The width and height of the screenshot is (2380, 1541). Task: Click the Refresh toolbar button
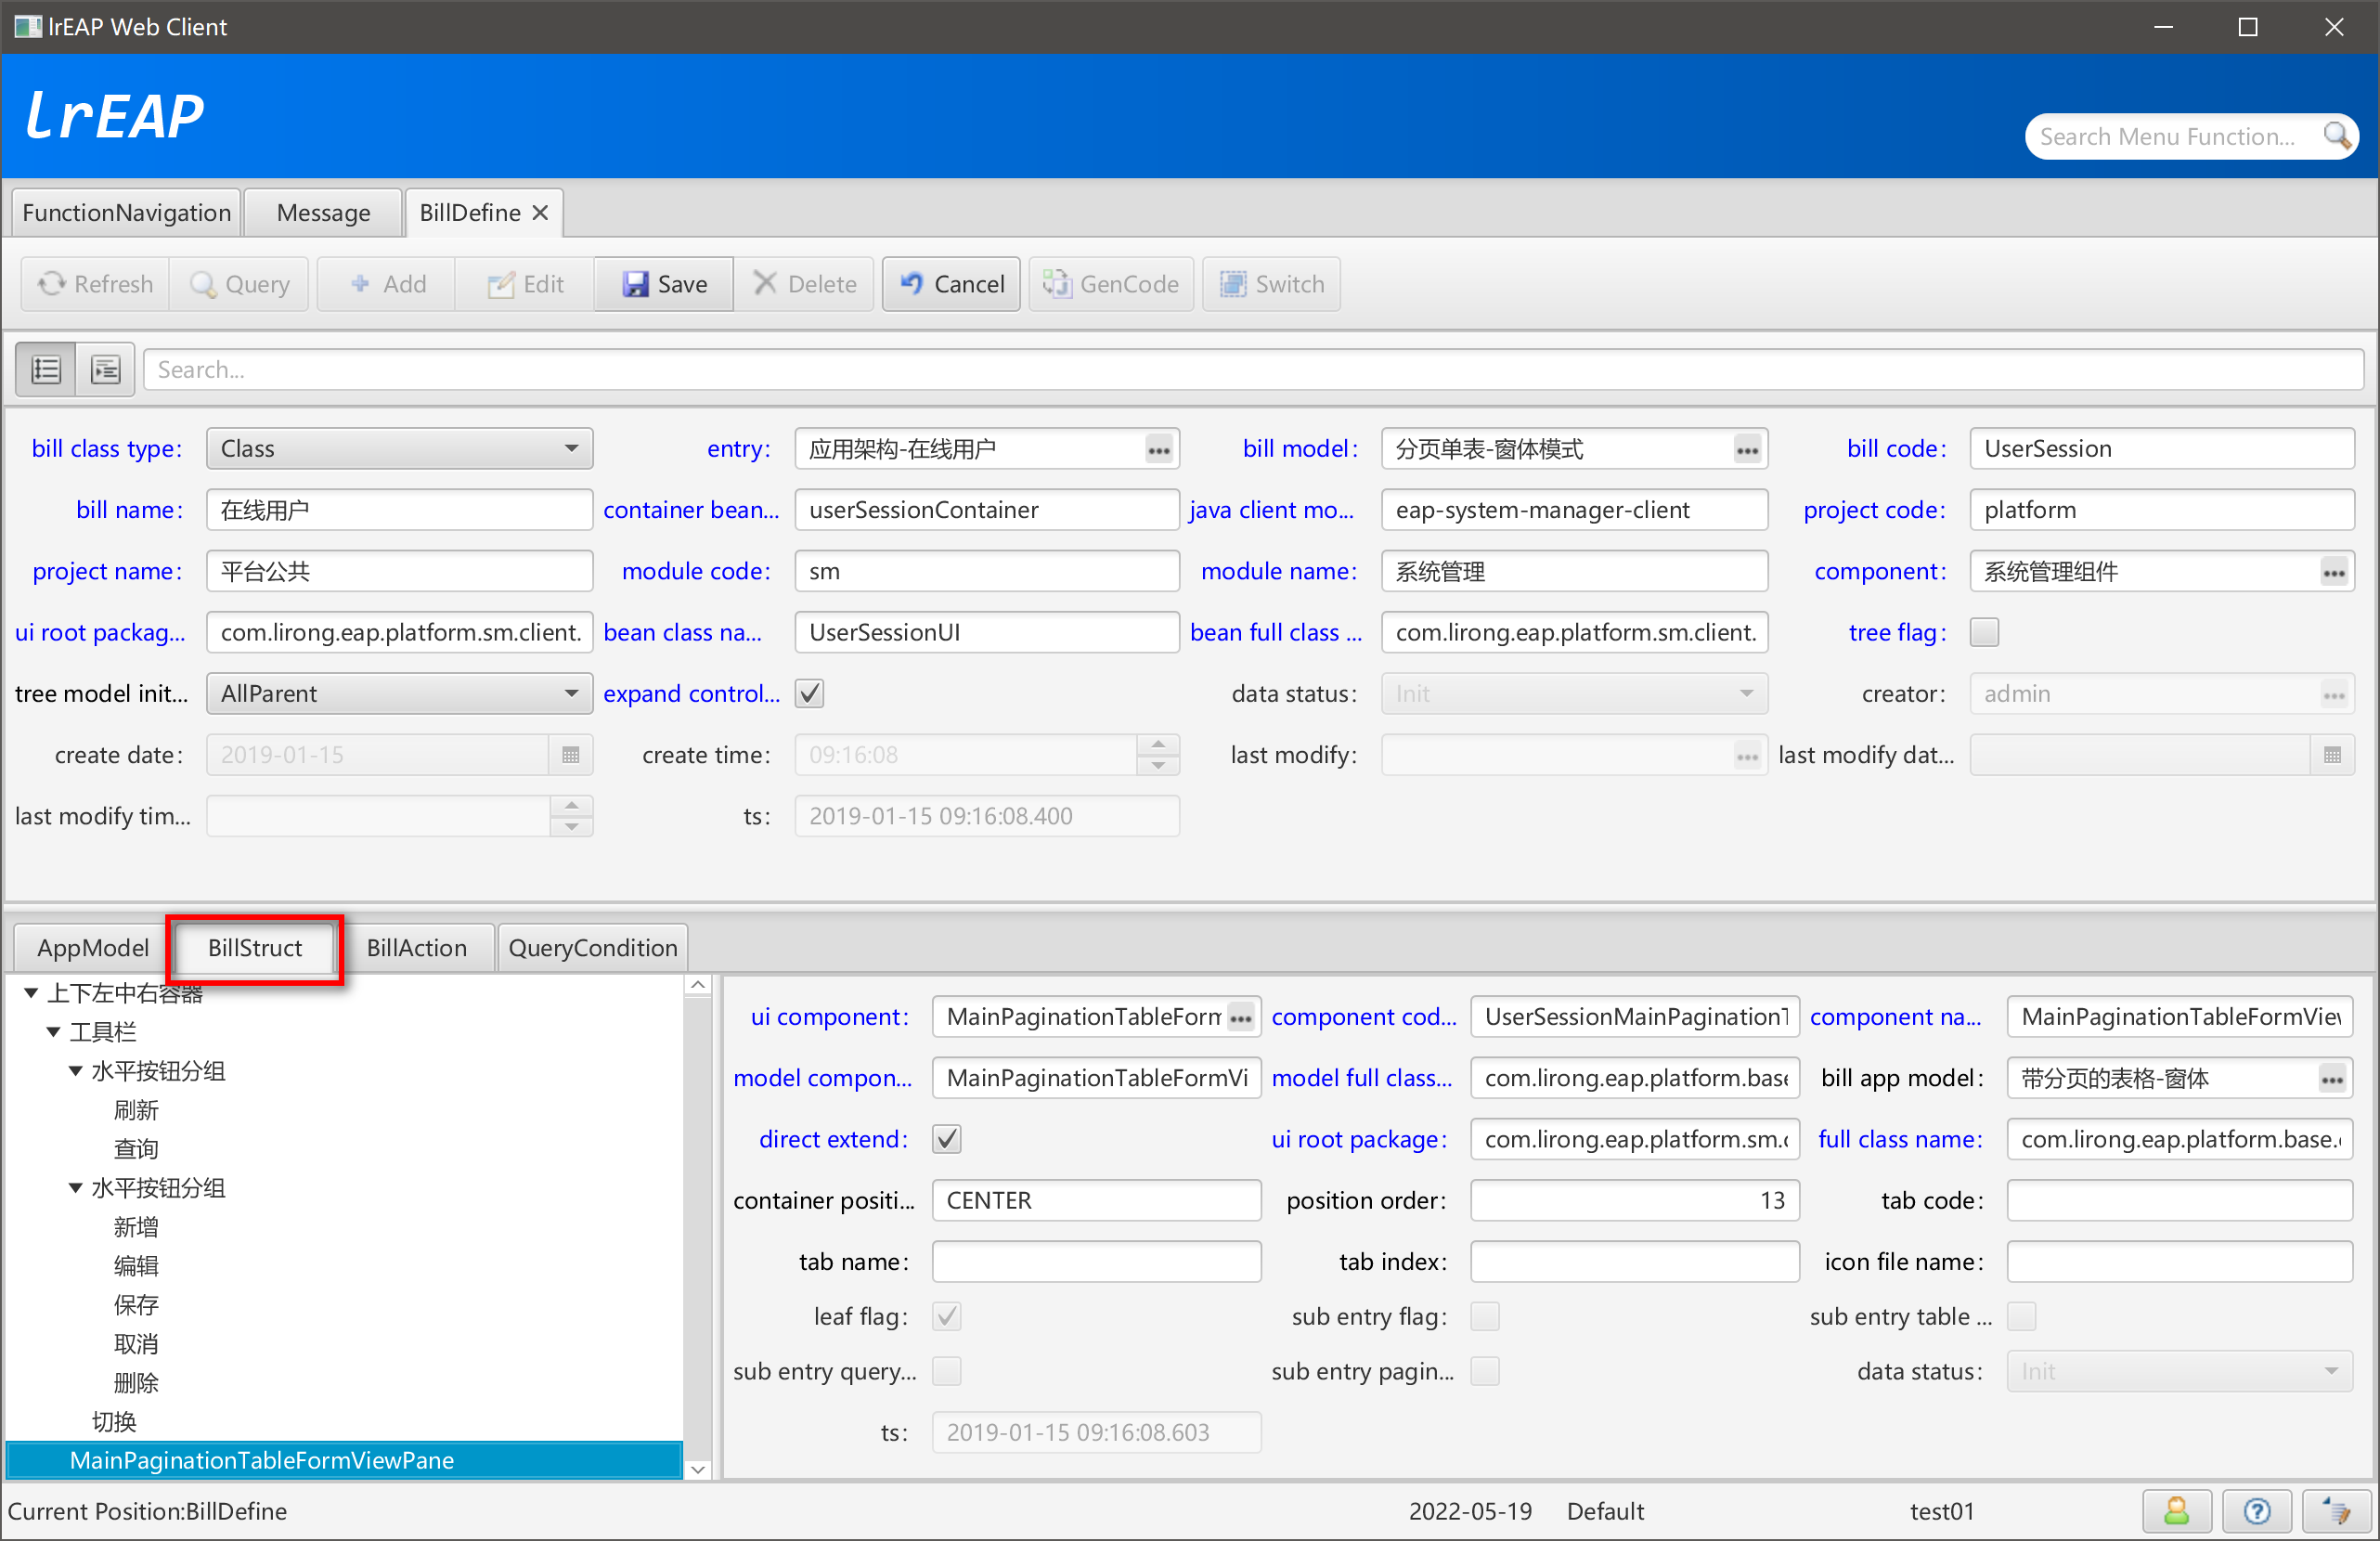click(x=95, y=284)
